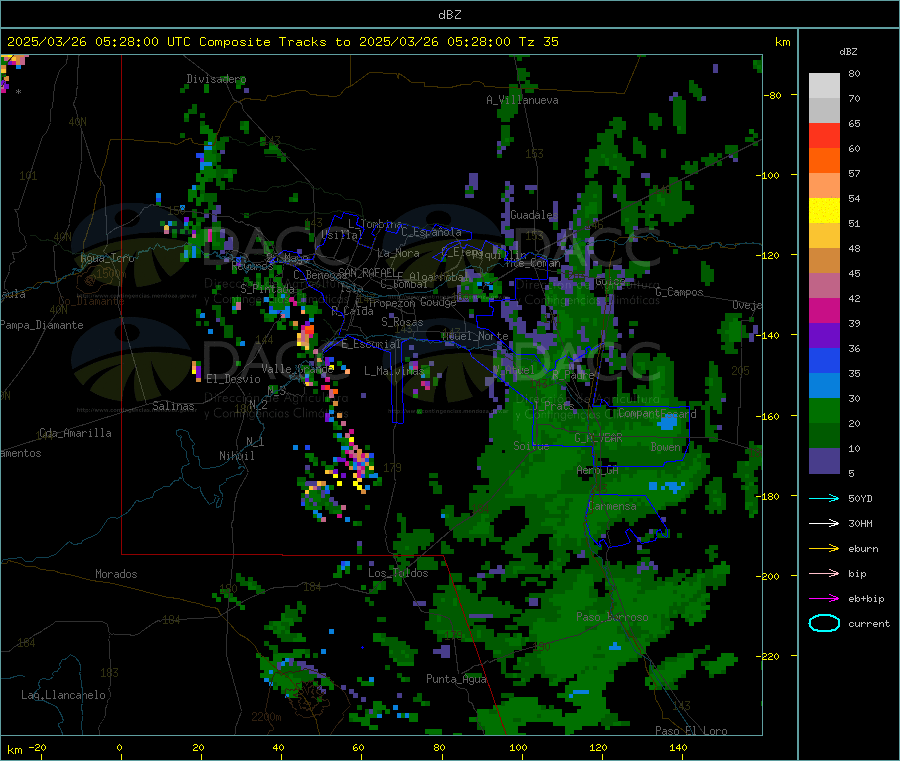
Task: Click the Pampa_Diamante map label
Action: click(x=42, y=325)
